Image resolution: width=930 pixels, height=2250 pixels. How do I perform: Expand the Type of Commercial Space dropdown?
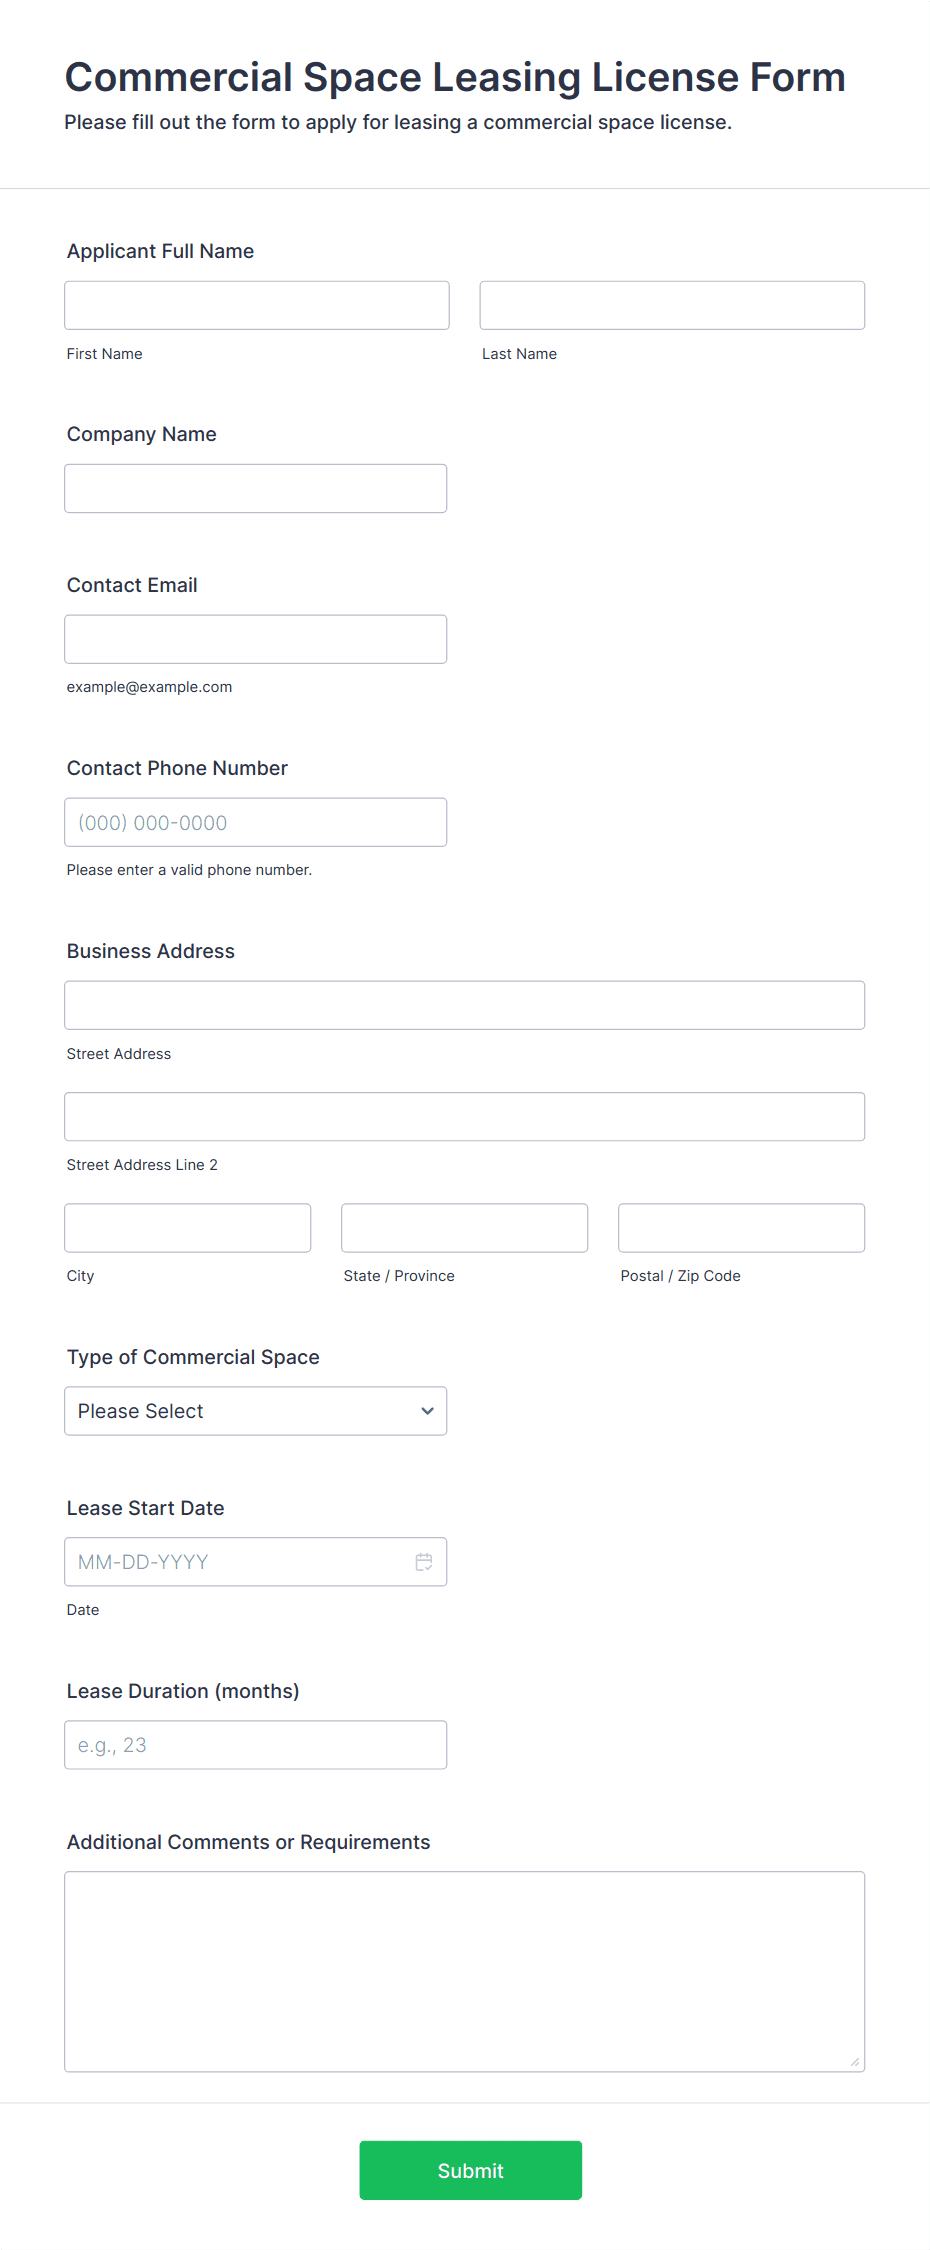coord(255,1411)
